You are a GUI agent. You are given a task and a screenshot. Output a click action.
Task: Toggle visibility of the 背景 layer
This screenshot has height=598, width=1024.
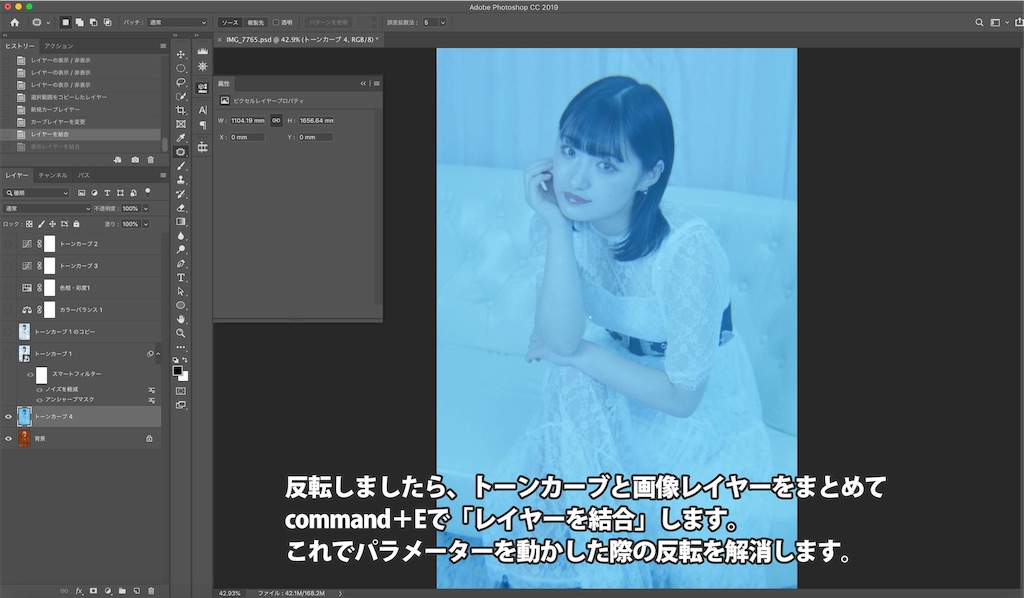pos(8,437)
